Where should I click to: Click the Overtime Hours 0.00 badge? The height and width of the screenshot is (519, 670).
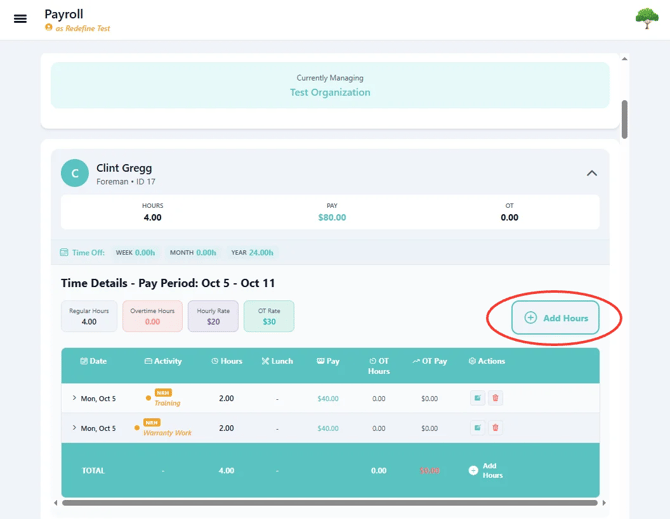click(153, 316)
